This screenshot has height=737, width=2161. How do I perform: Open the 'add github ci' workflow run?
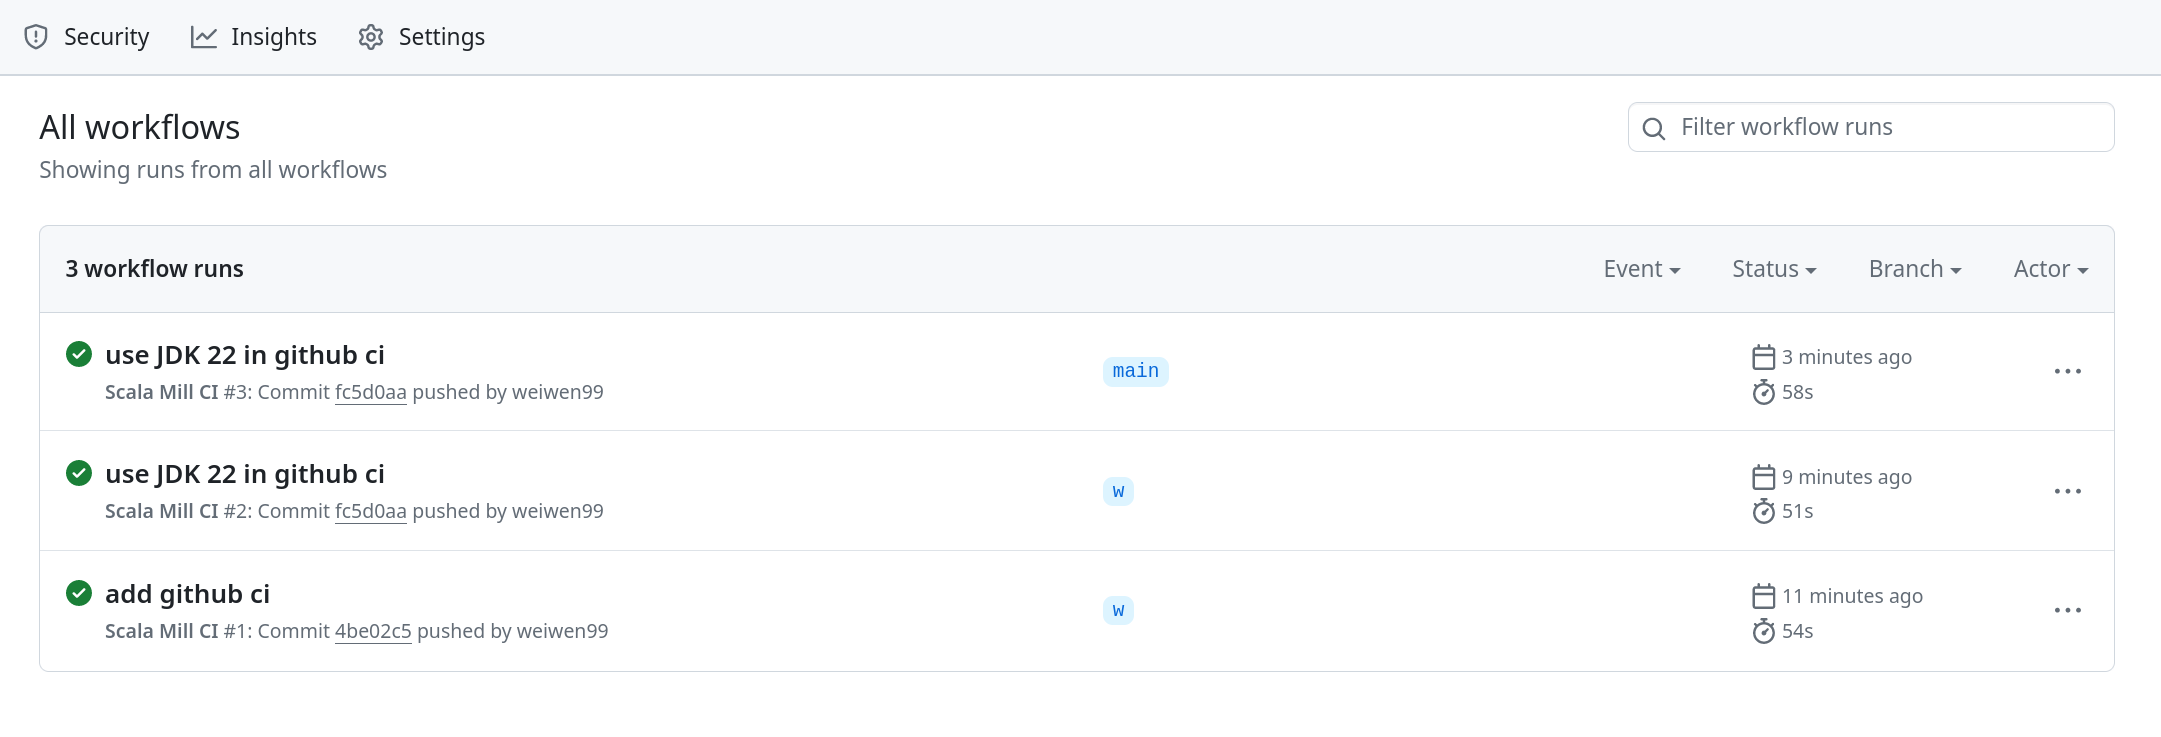pyautogui.click(x=188, y=594)
